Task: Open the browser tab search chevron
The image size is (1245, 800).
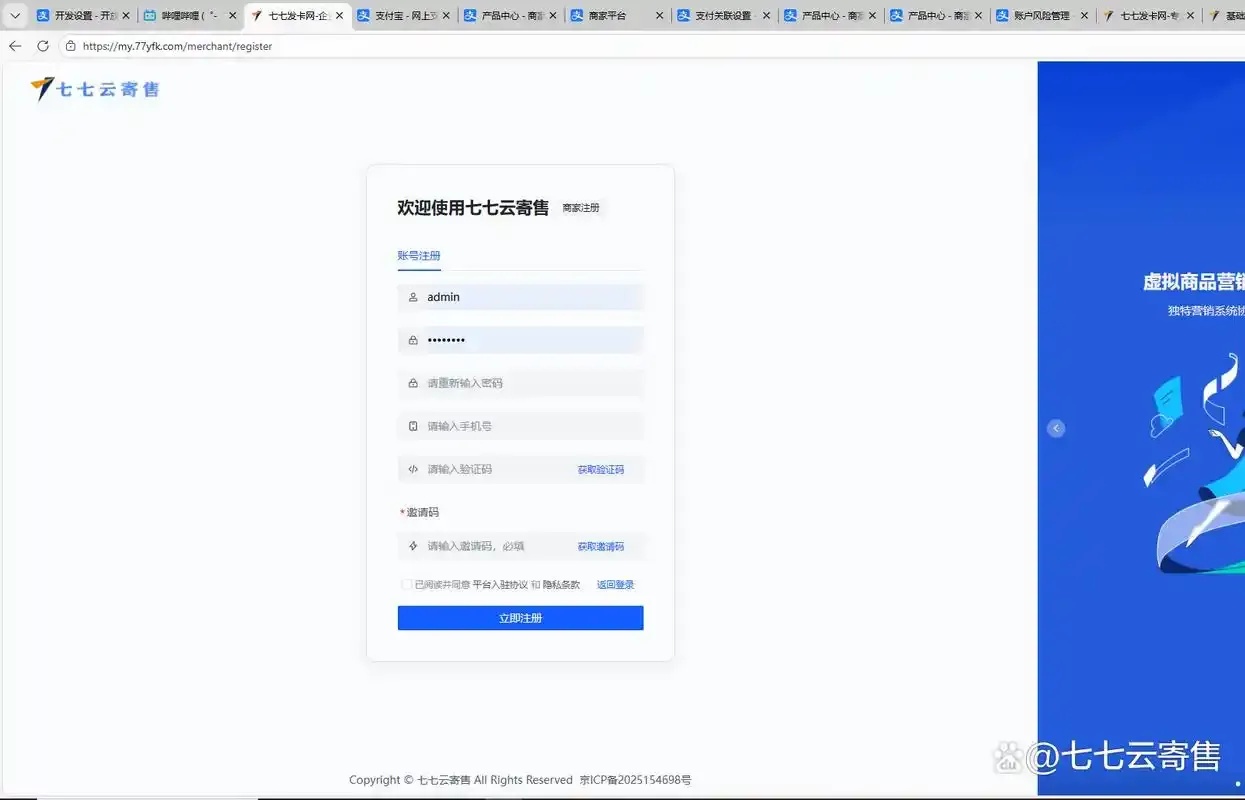Action: click(x=15, y=16)
